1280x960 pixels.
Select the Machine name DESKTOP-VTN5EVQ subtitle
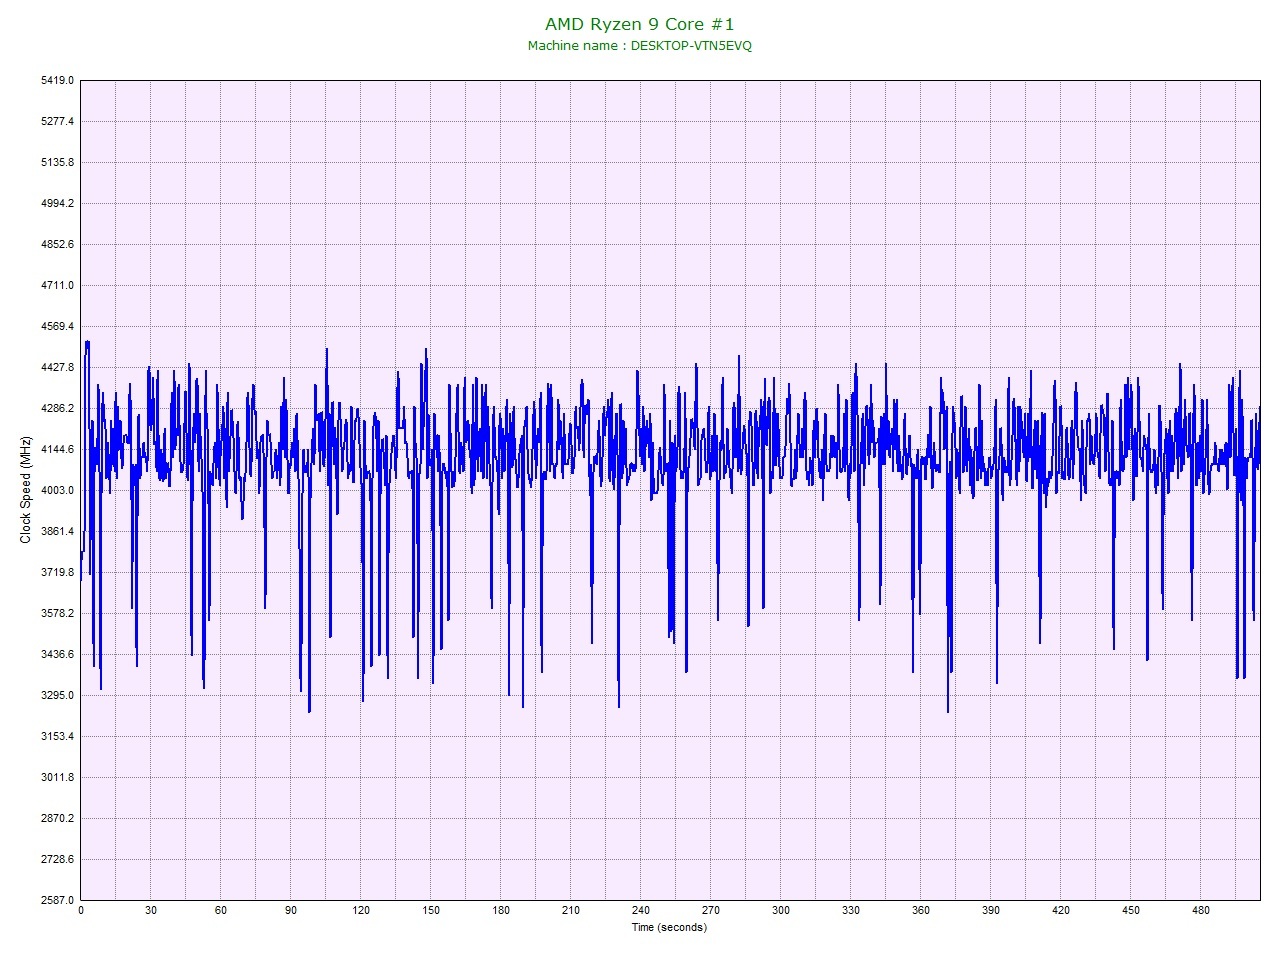coord(639,46)
